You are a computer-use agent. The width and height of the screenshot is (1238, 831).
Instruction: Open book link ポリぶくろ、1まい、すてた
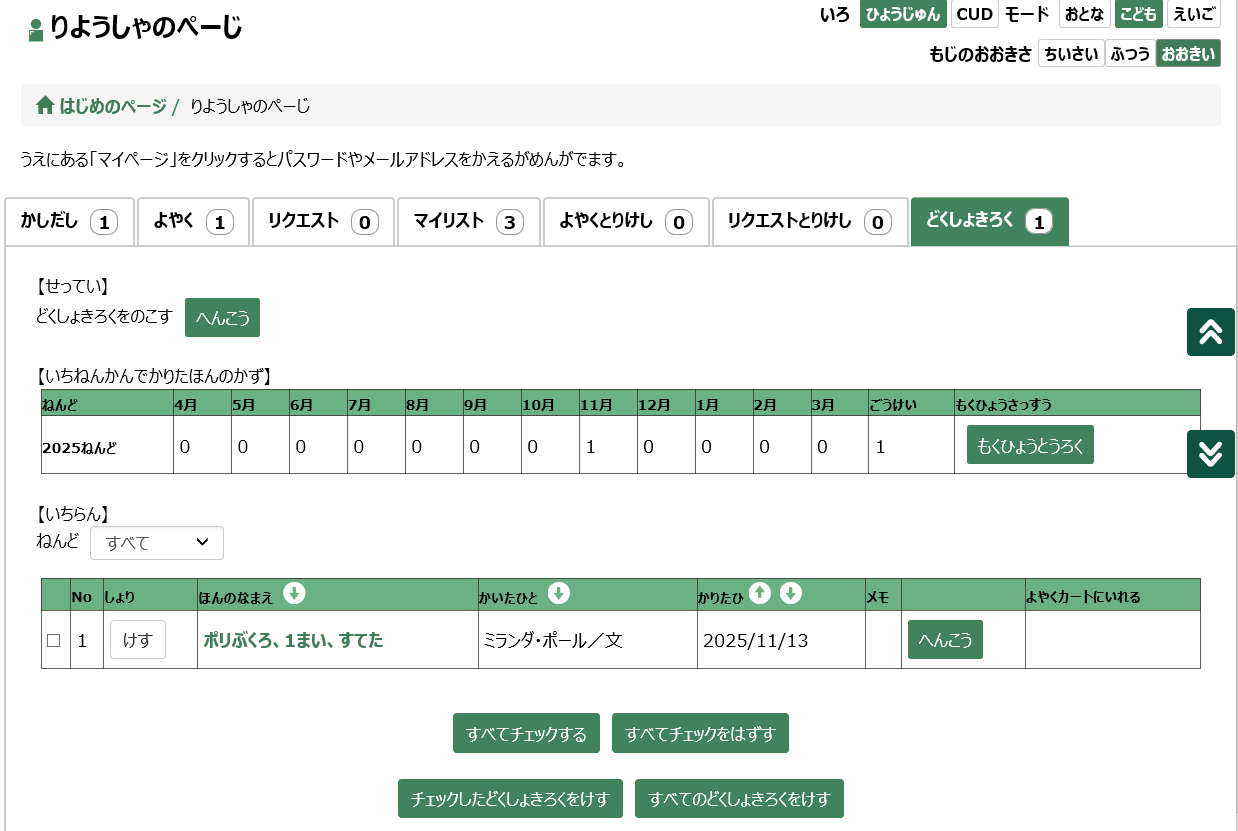[293, 640]
